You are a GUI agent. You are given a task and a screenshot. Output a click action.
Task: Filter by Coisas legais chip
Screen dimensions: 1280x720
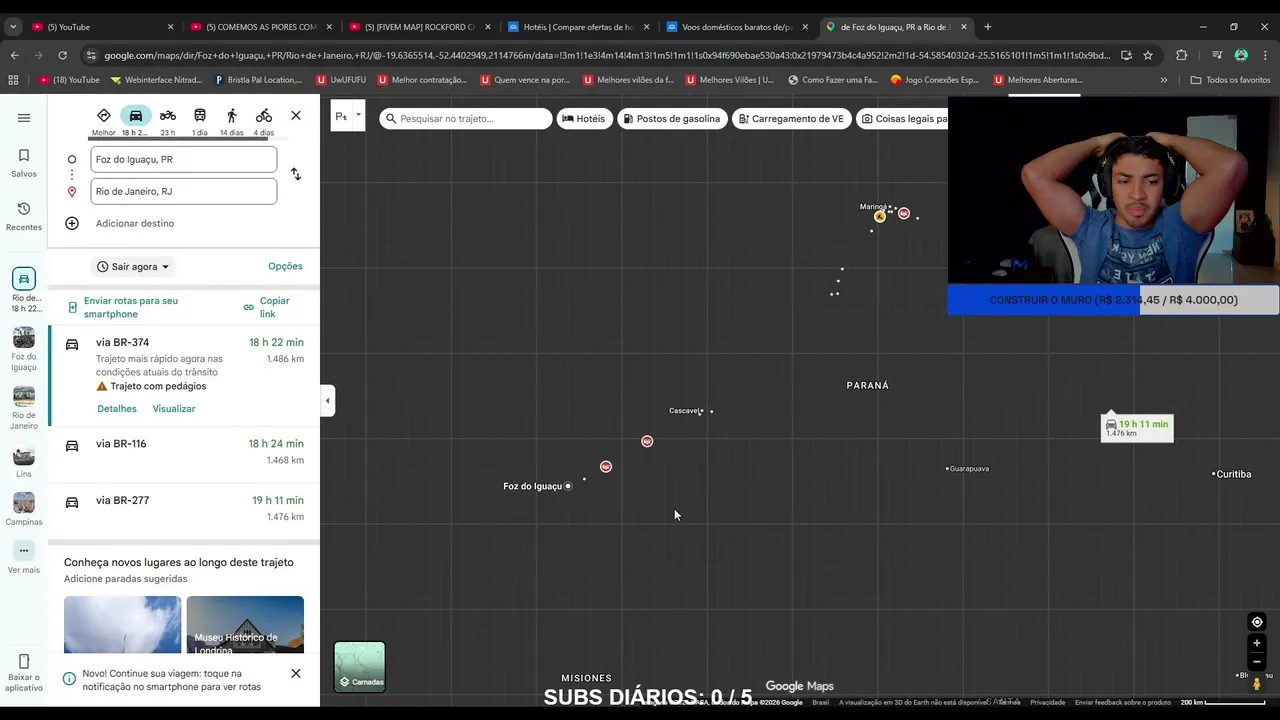pyautogui.click(x=903, y=118)
